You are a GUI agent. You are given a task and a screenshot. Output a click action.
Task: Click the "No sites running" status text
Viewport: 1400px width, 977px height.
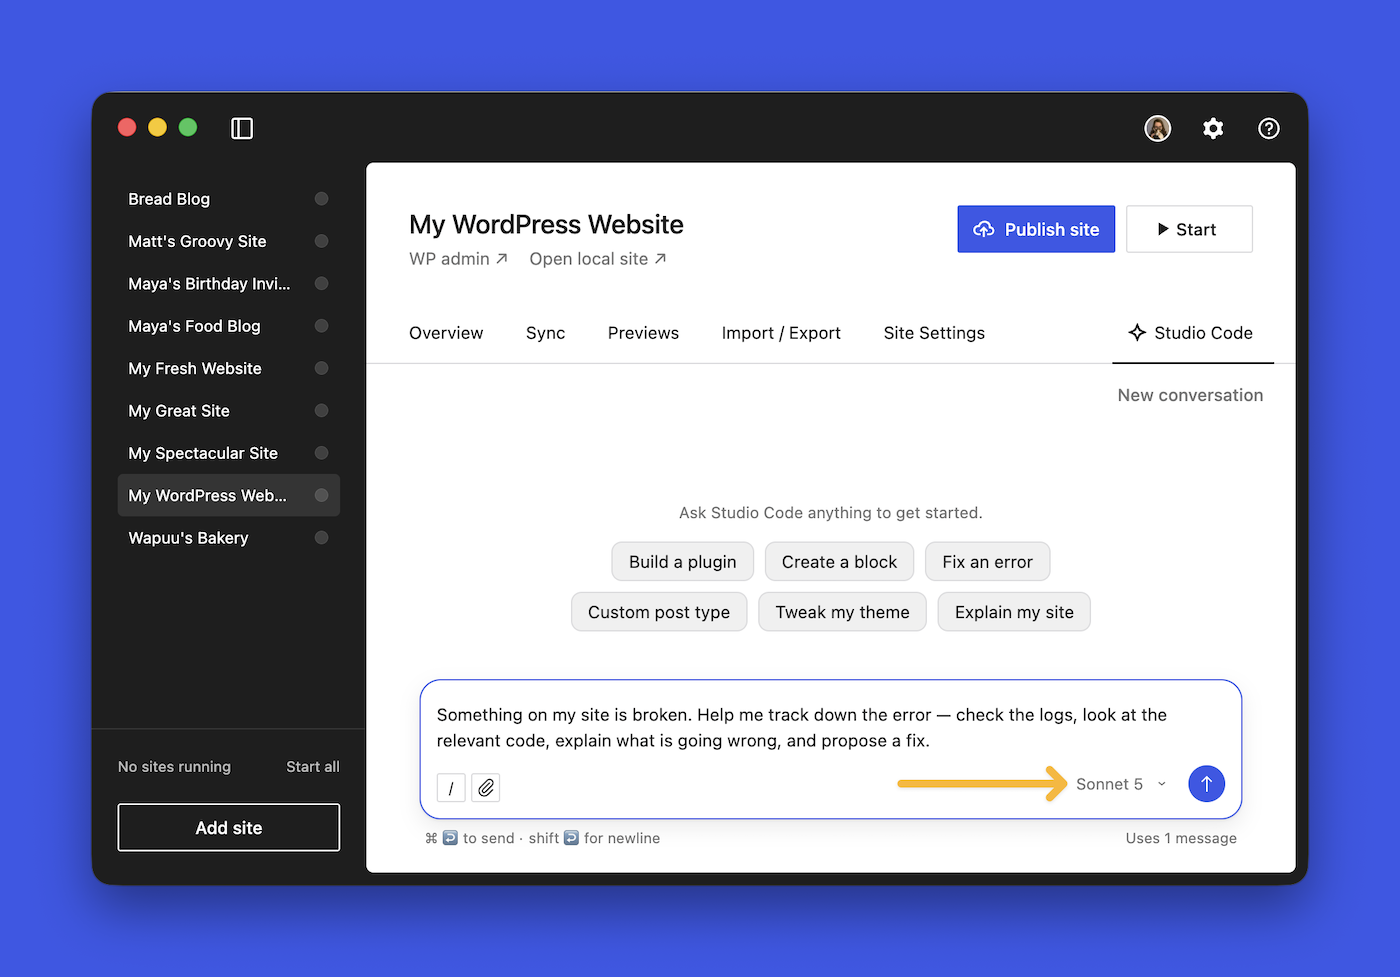(174, 767)
